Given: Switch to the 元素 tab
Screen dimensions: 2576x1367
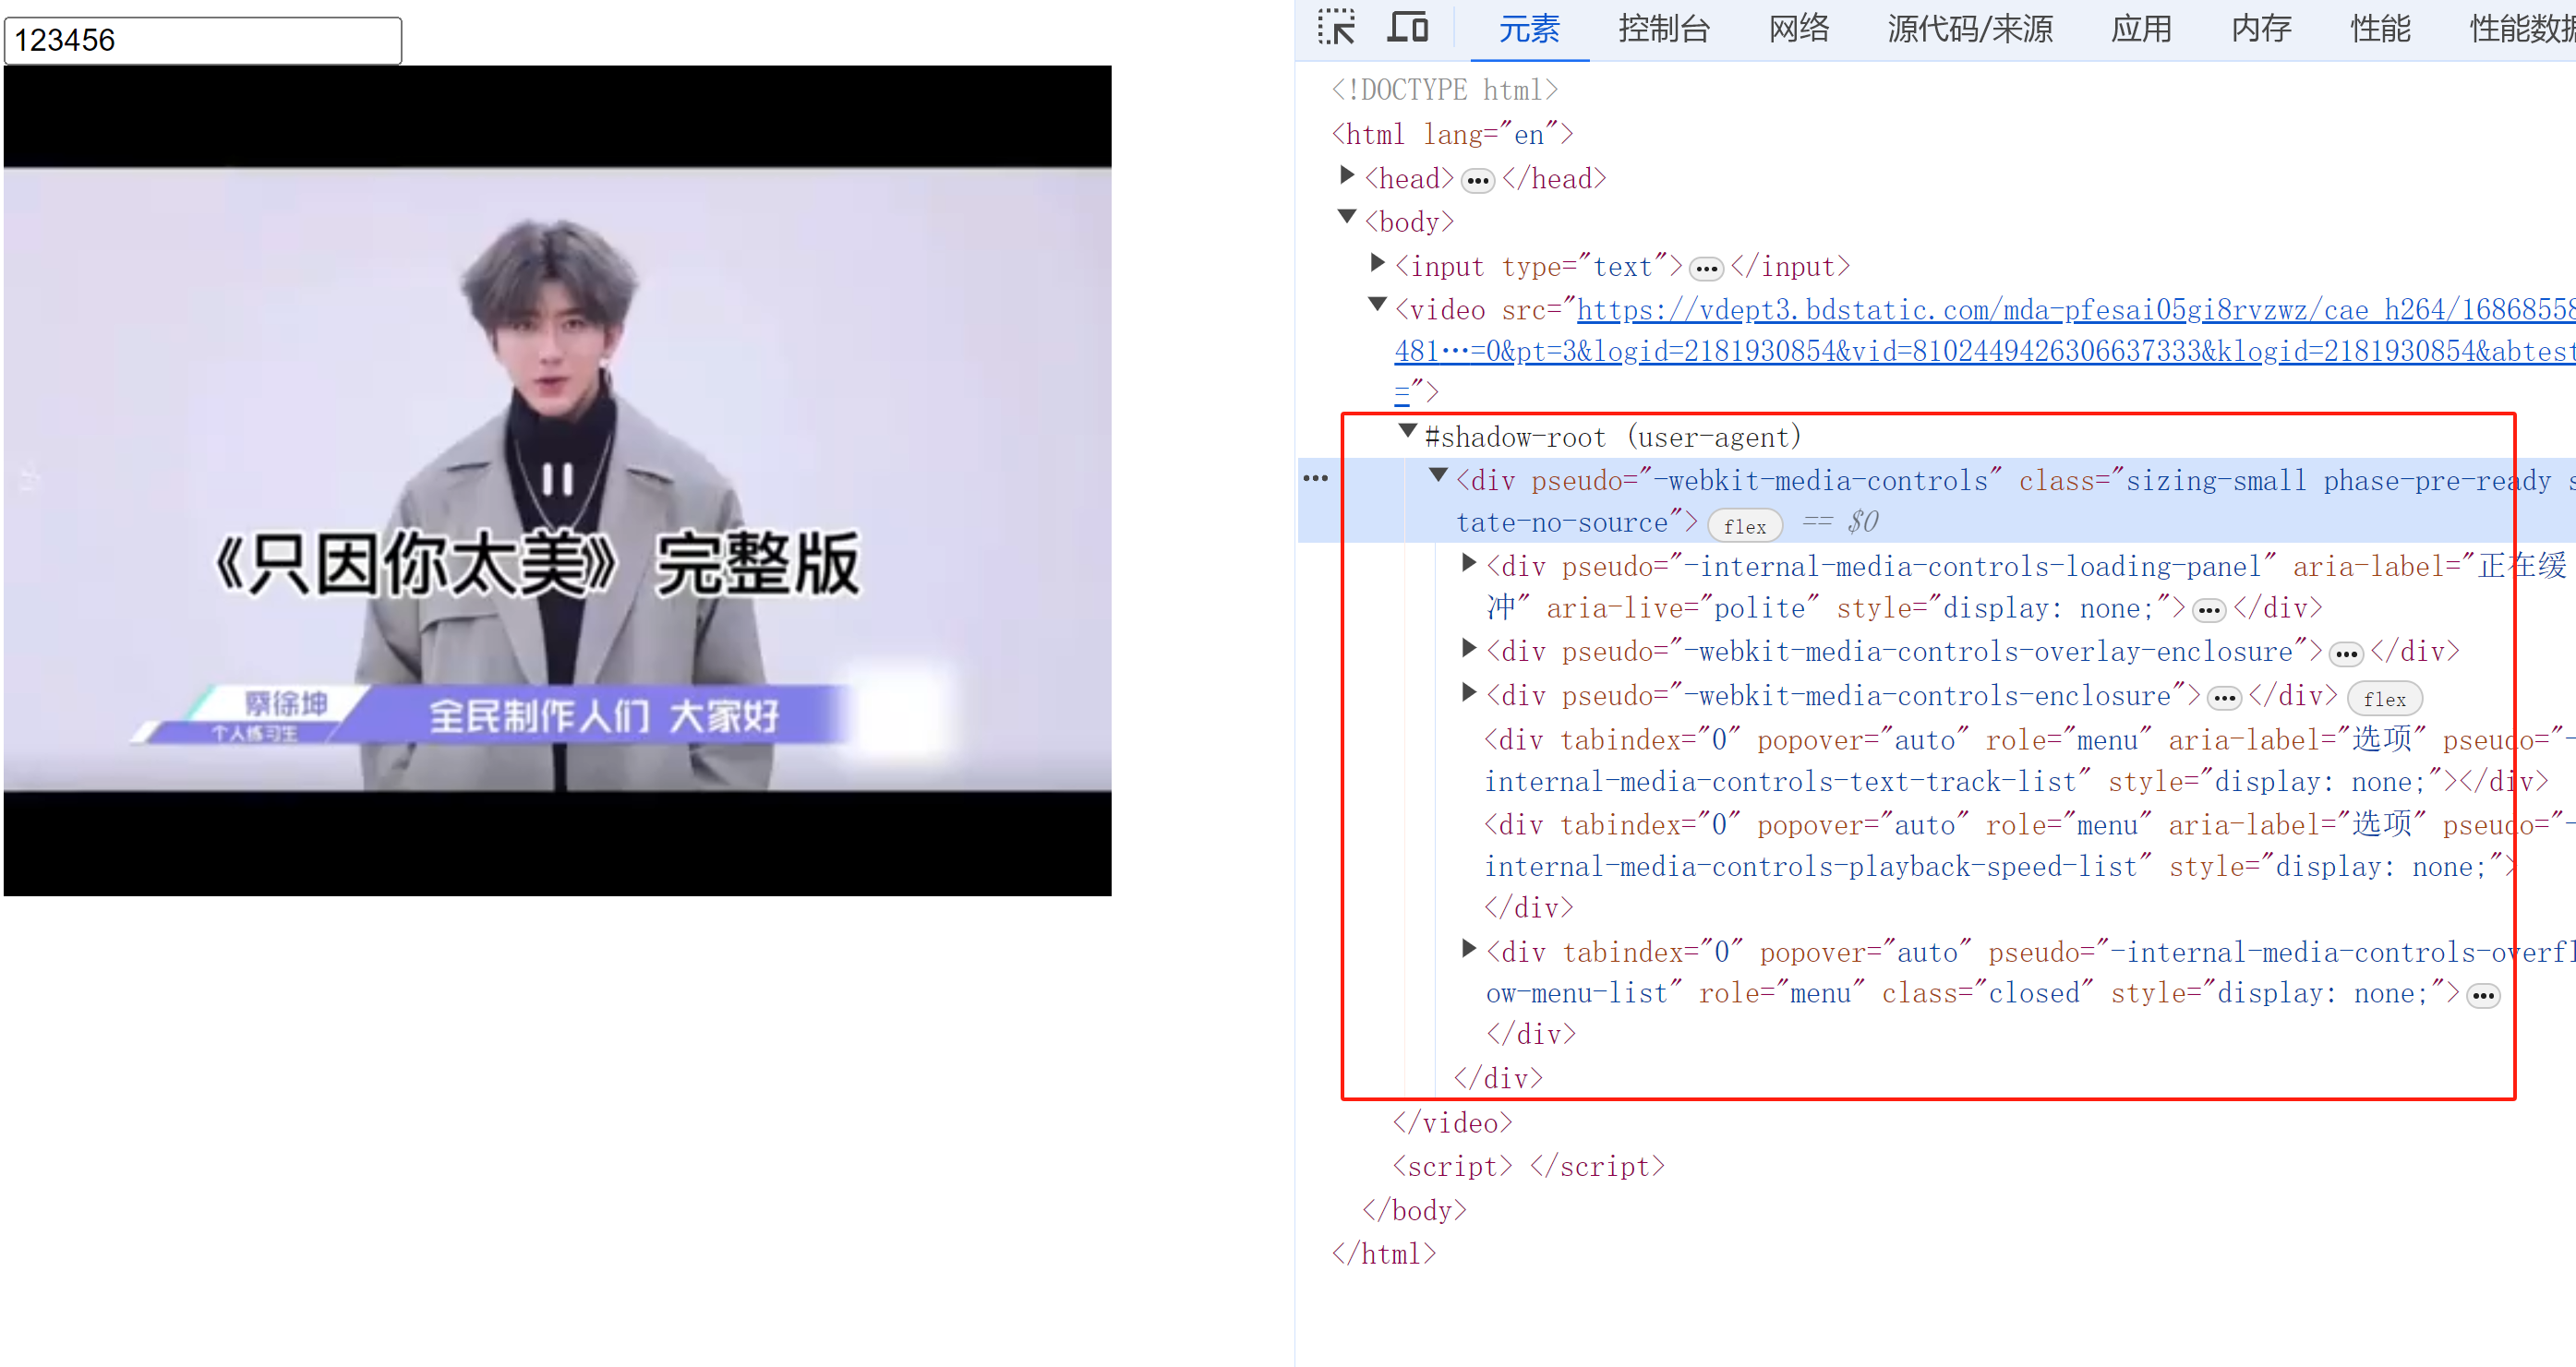Looking at the screenshot, I should tap(1528, 29).
